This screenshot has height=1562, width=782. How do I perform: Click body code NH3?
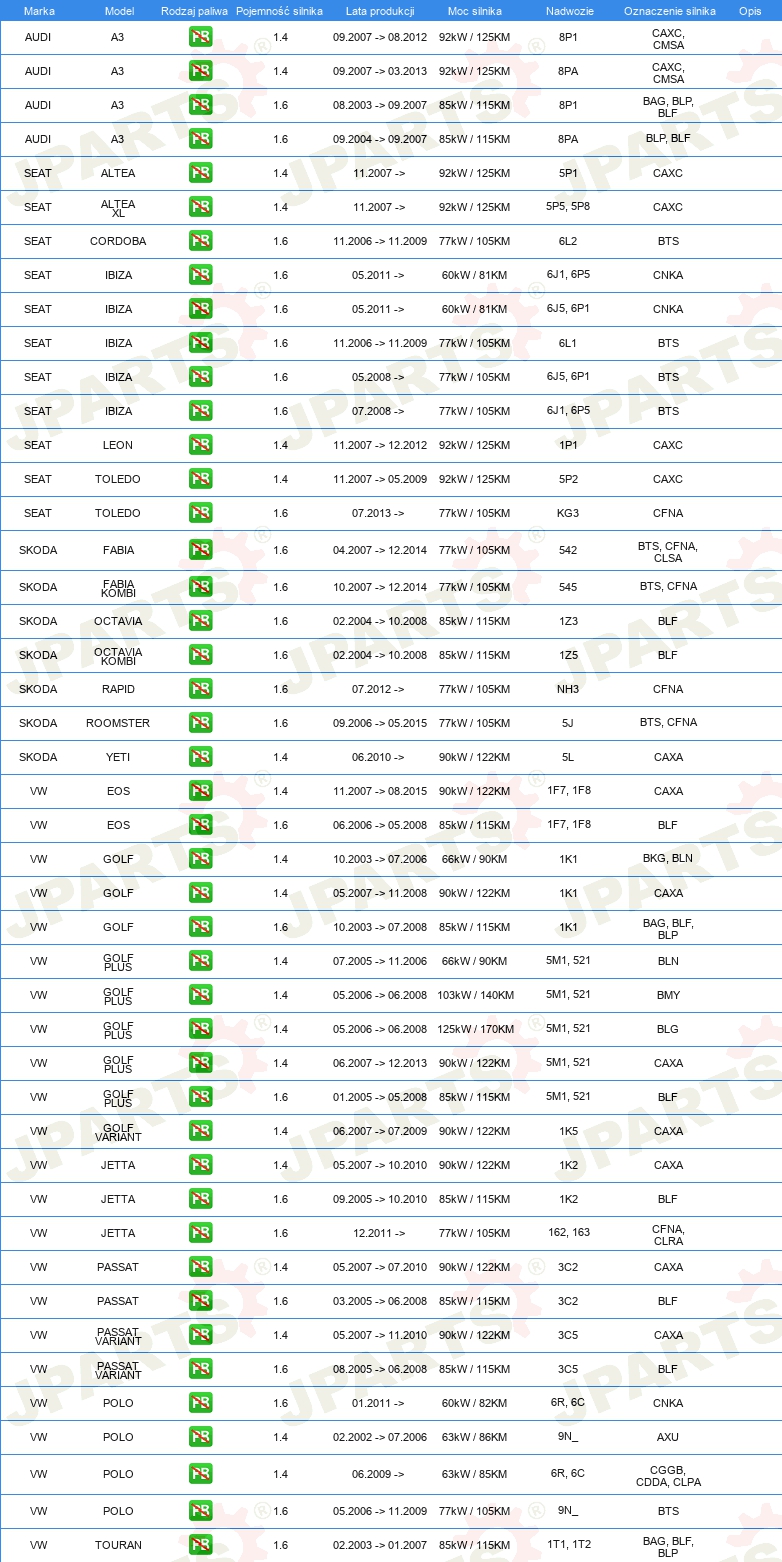click(568, 689)
